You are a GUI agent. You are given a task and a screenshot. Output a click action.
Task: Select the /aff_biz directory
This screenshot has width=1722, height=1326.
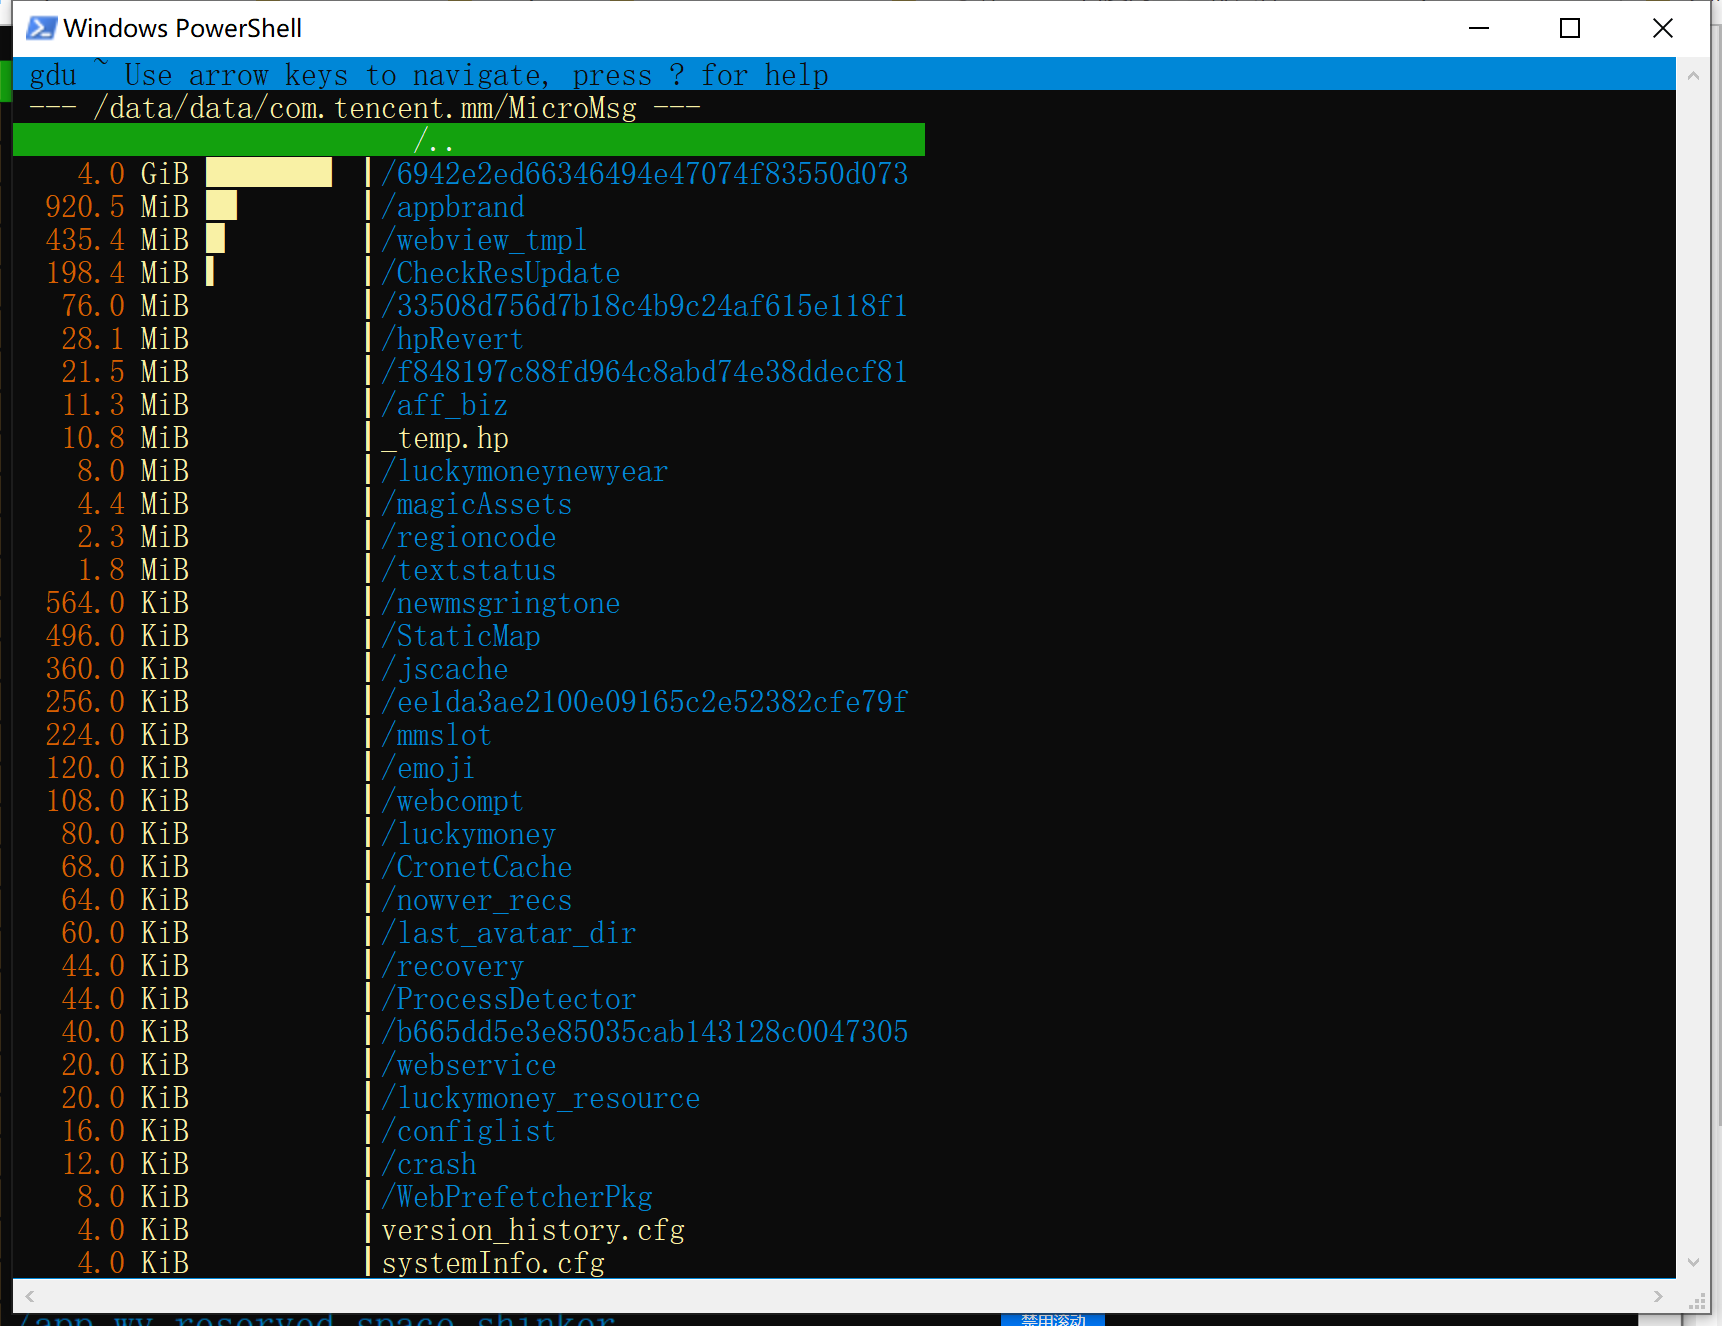point(445,404)
